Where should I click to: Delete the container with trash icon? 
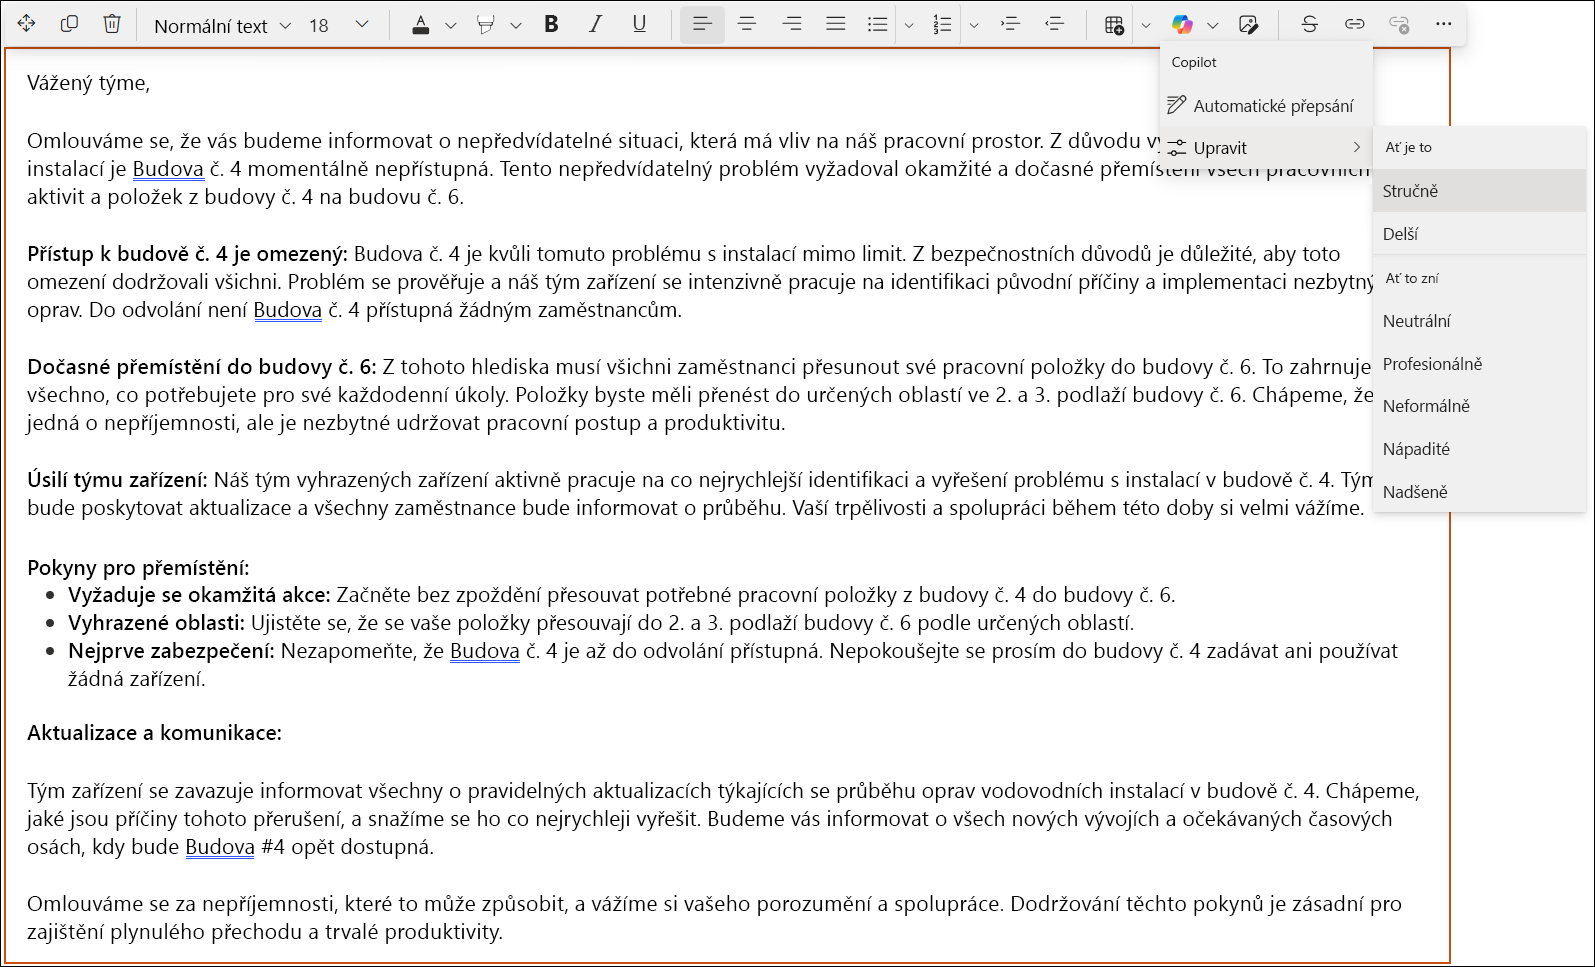pos(112,24)
